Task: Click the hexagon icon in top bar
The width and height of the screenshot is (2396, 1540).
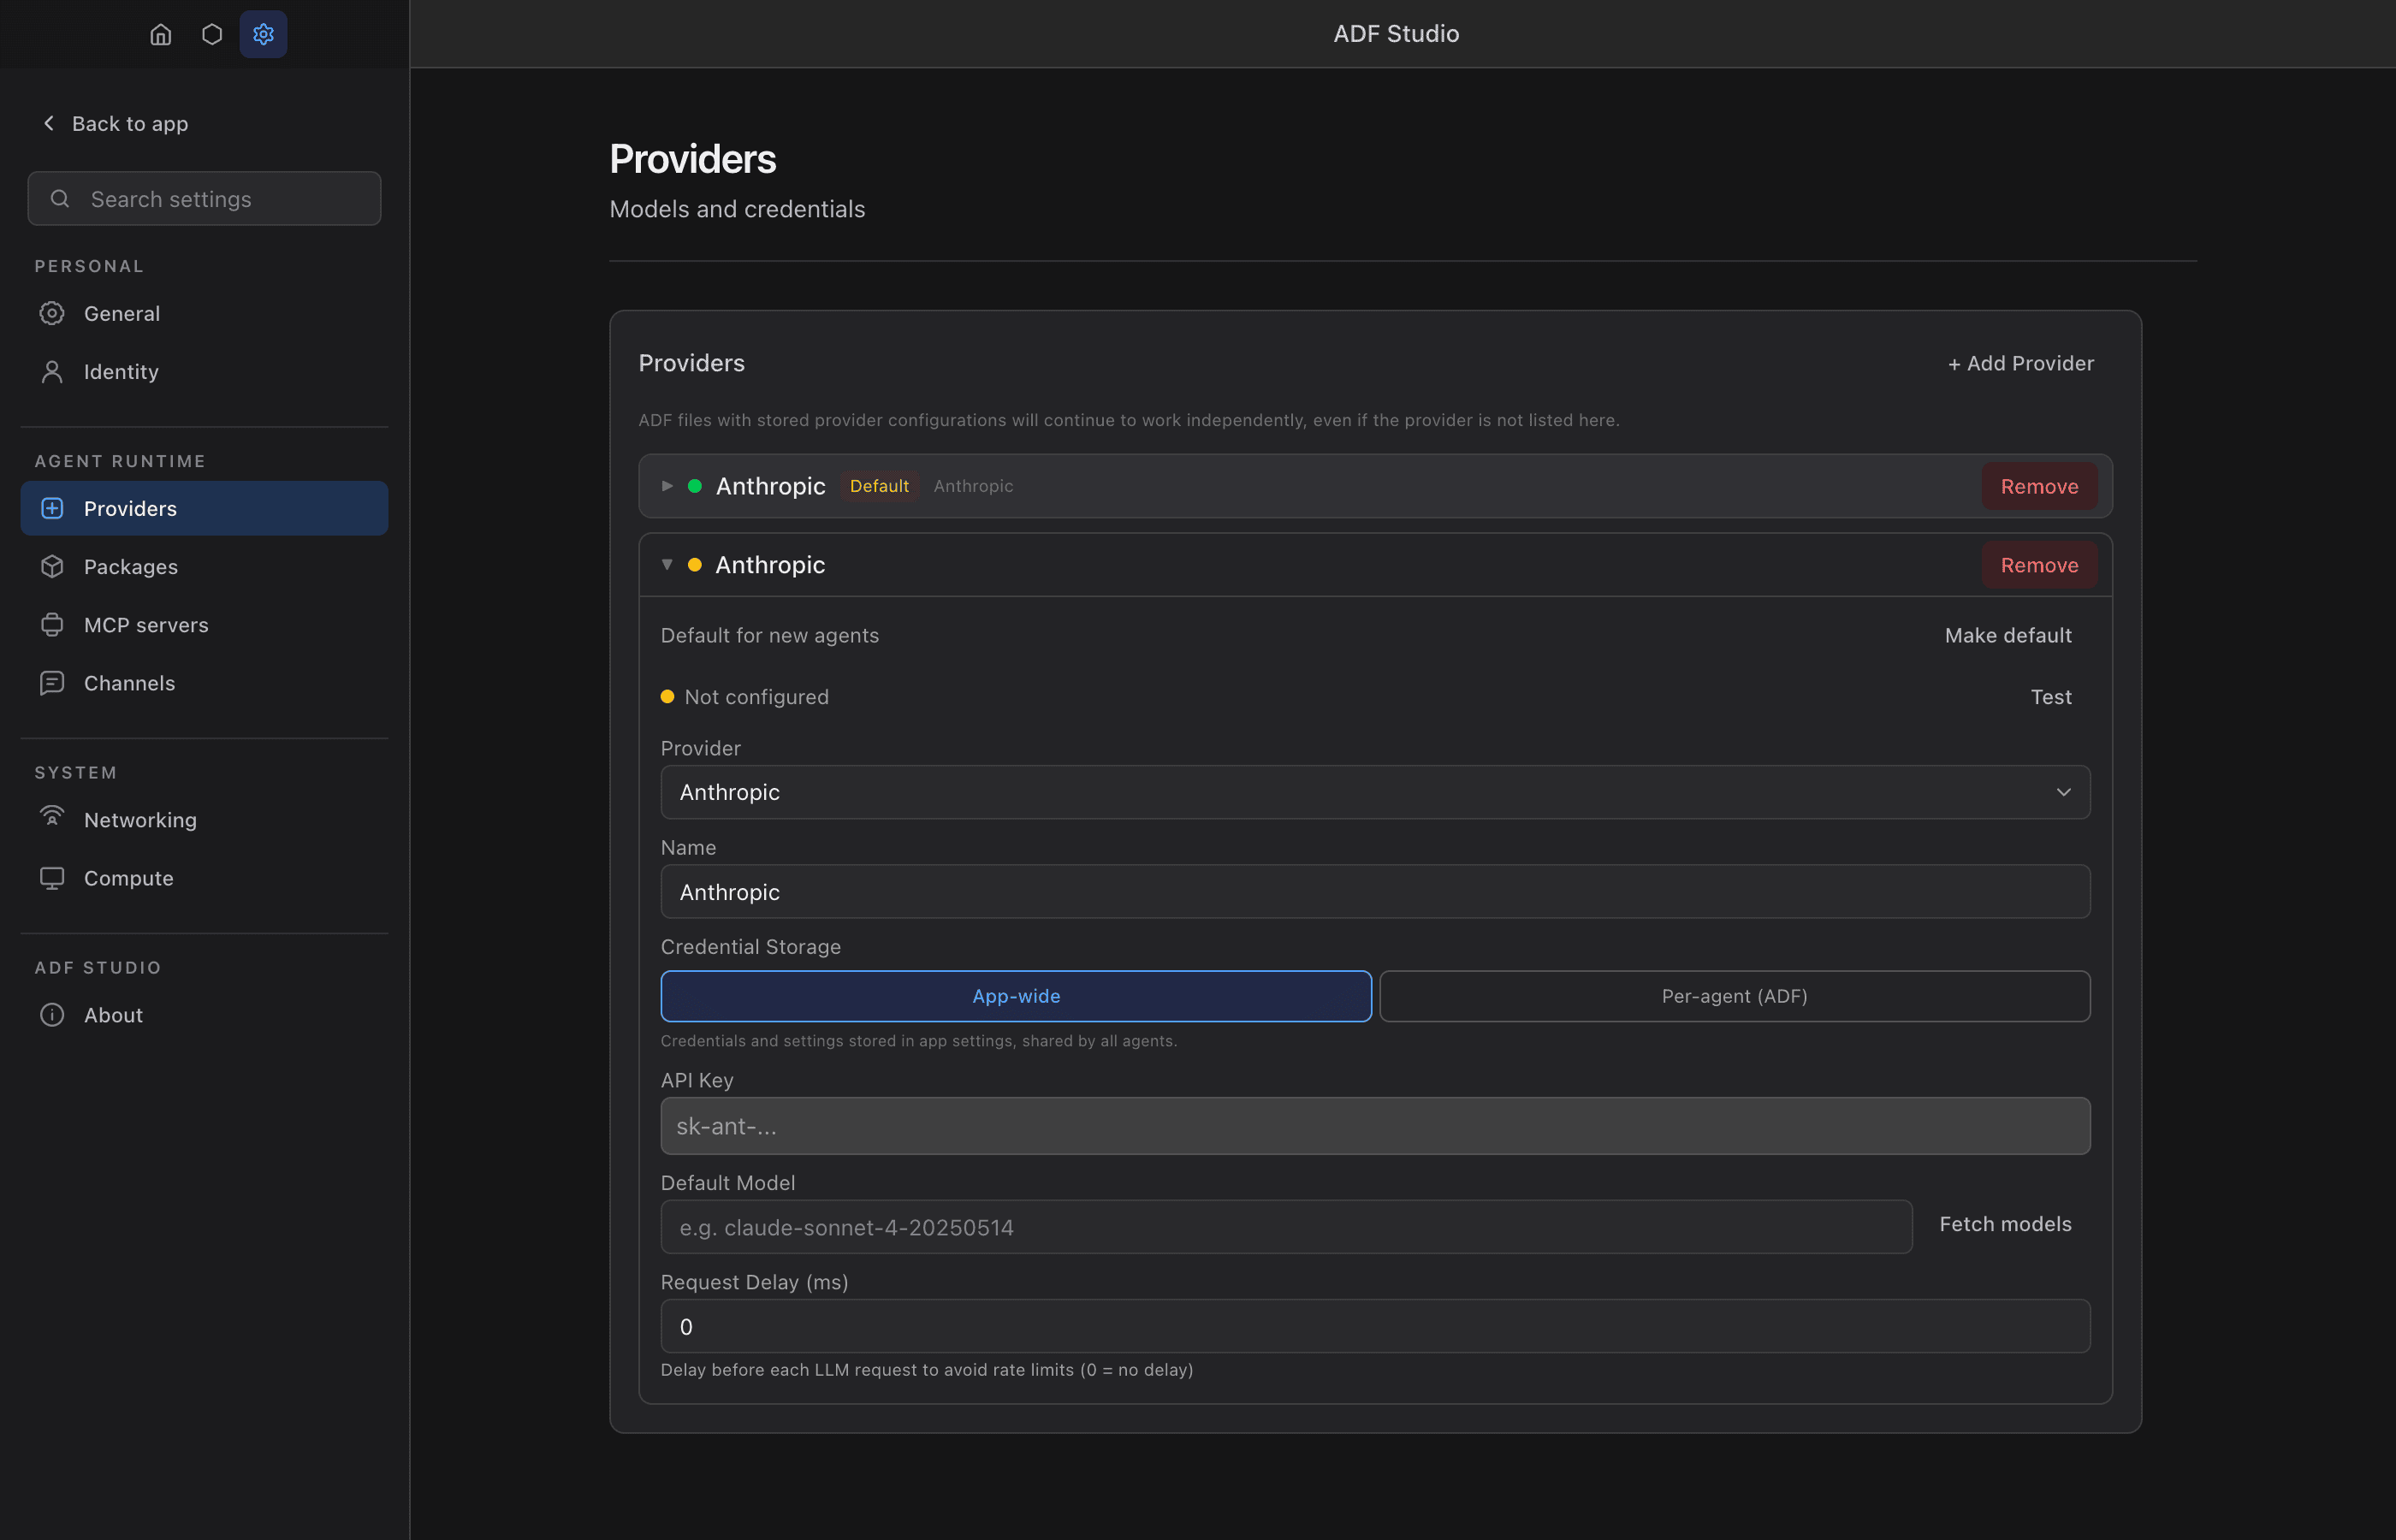Action: point(212,34)
